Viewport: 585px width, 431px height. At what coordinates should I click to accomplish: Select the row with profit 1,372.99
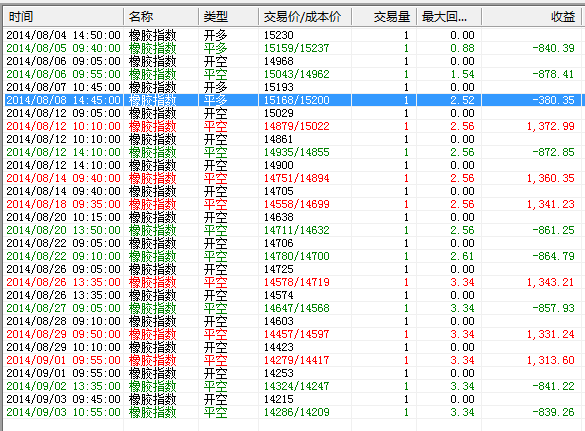coord(292,126)
